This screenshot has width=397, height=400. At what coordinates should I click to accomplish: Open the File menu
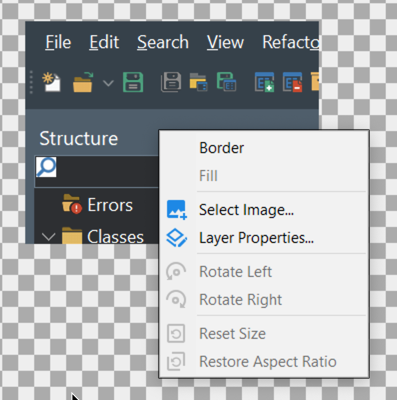pos(58,42)
